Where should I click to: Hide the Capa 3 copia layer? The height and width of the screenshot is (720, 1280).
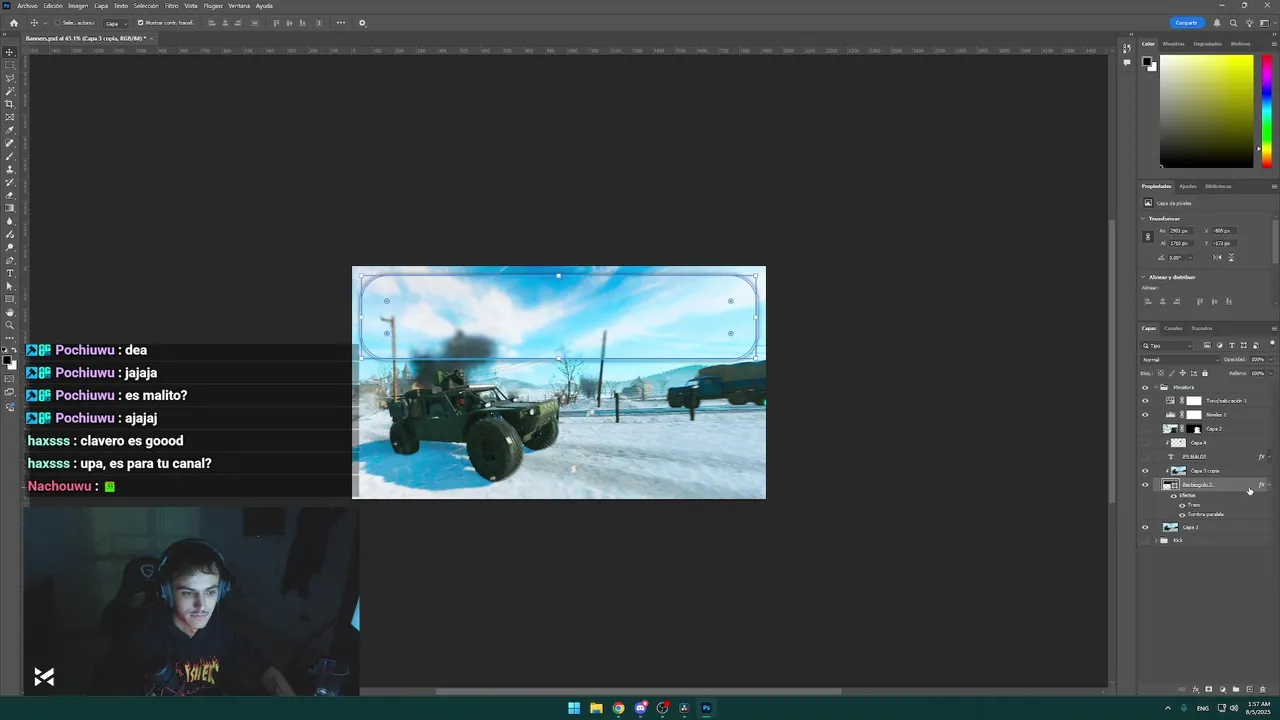[x=1145, y=471]
